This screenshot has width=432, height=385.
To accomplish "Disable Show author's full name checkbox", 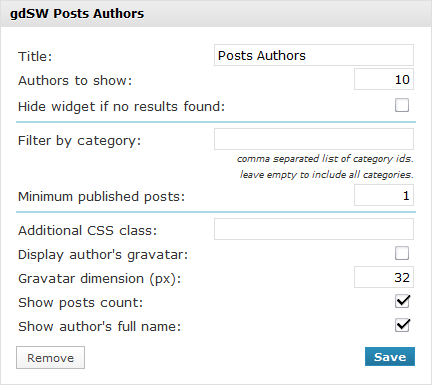I will [402, 325].
